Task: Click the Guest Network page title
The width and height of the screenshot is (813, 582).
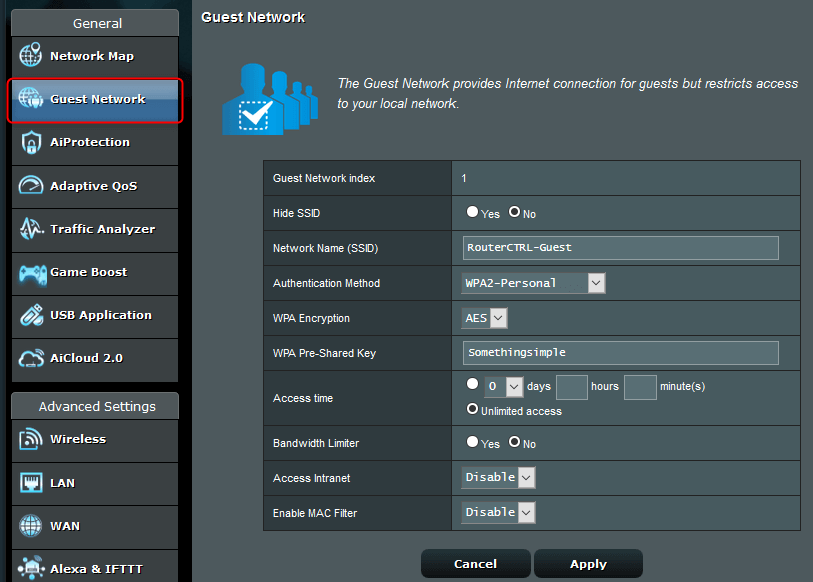Action: (x=253, y=17)
